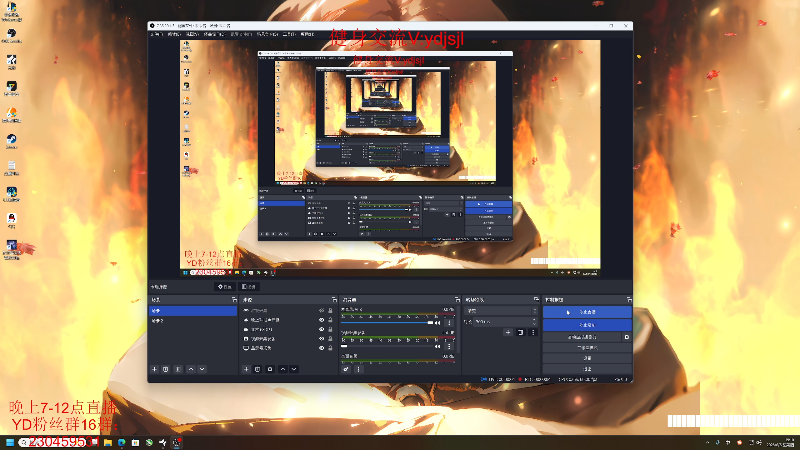The image size is (800, 450).
Task: Toggle Studio Mode from the Controls dock
Action: pos(587,348)
